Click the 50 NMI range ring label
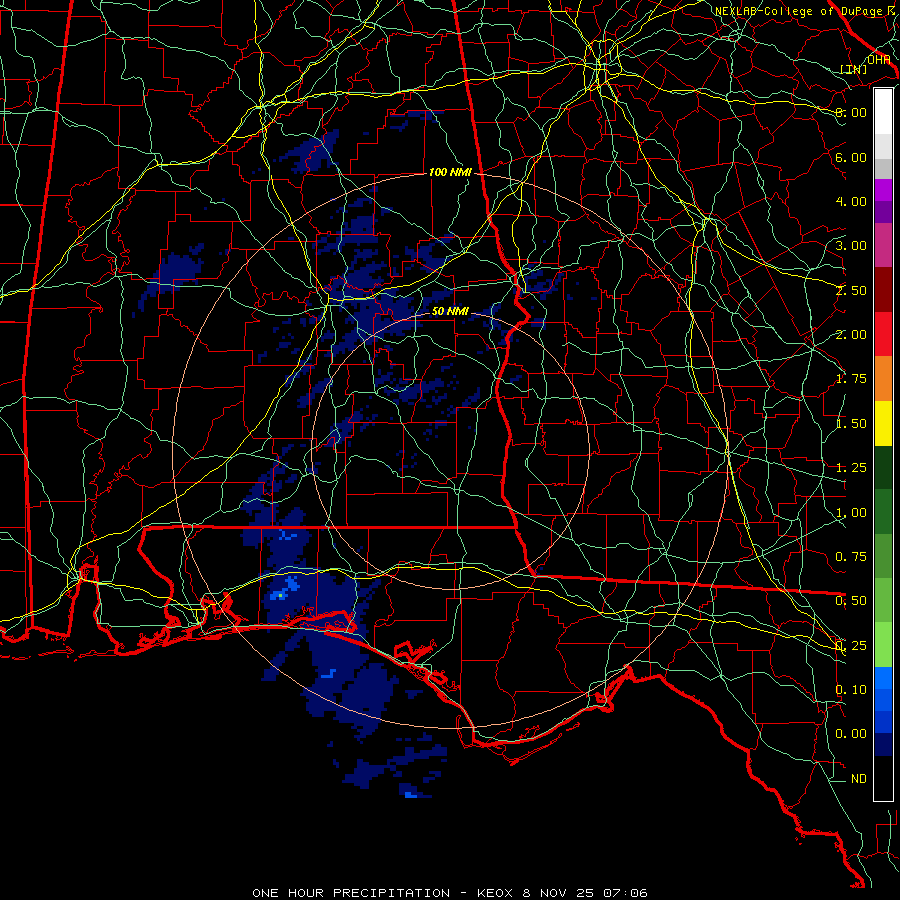900x900 pixels. point(450,311)
